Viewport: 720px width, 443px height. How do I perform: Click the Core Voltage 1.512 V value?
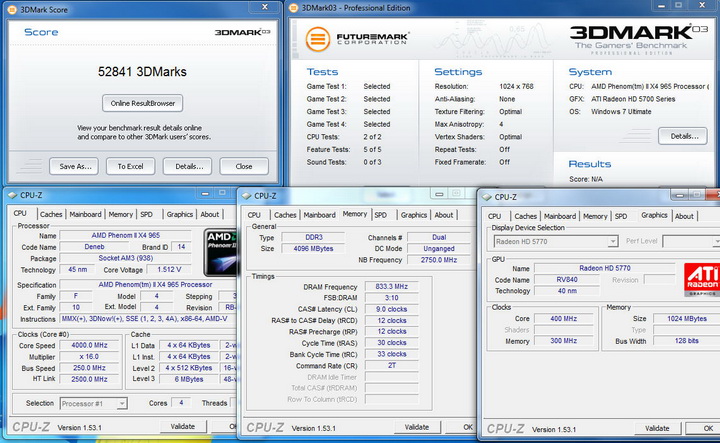[x=169, y=269]
